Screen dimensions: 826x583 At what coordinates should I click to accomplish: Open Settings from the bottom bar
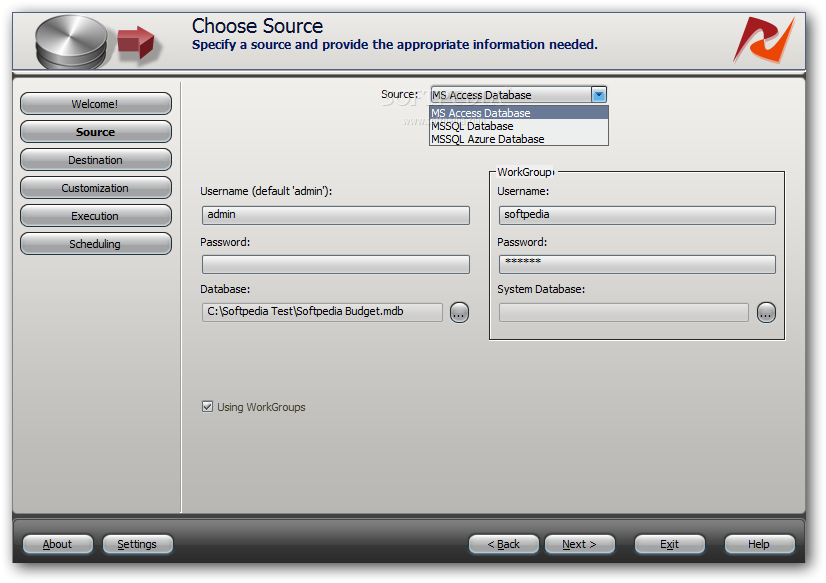(137, 544)
